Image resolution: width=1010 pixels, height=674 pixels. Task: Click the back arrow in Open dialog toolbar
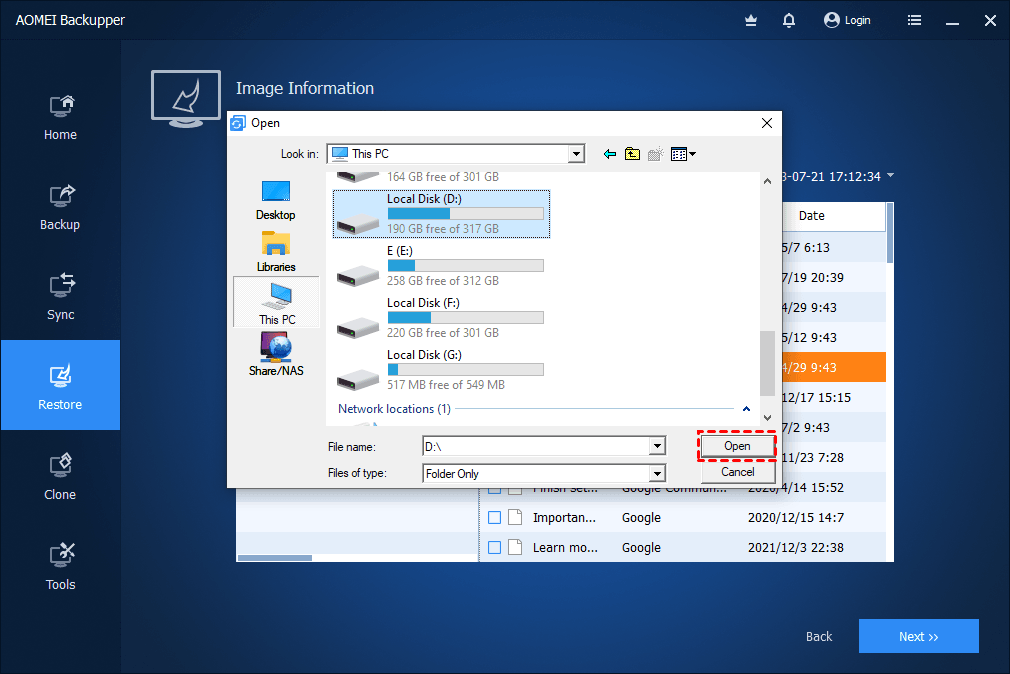click(609, 154)
